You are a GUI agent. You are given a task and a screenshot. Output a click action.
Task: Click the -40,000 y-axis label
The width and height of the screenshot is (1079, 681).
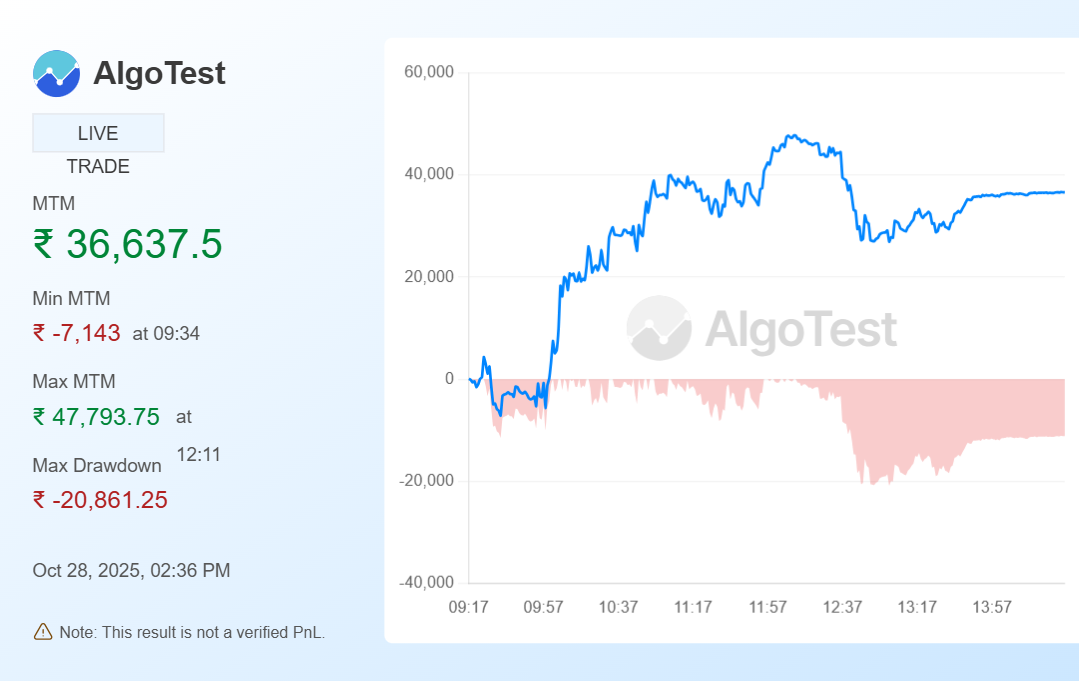(x=426, y=583)
